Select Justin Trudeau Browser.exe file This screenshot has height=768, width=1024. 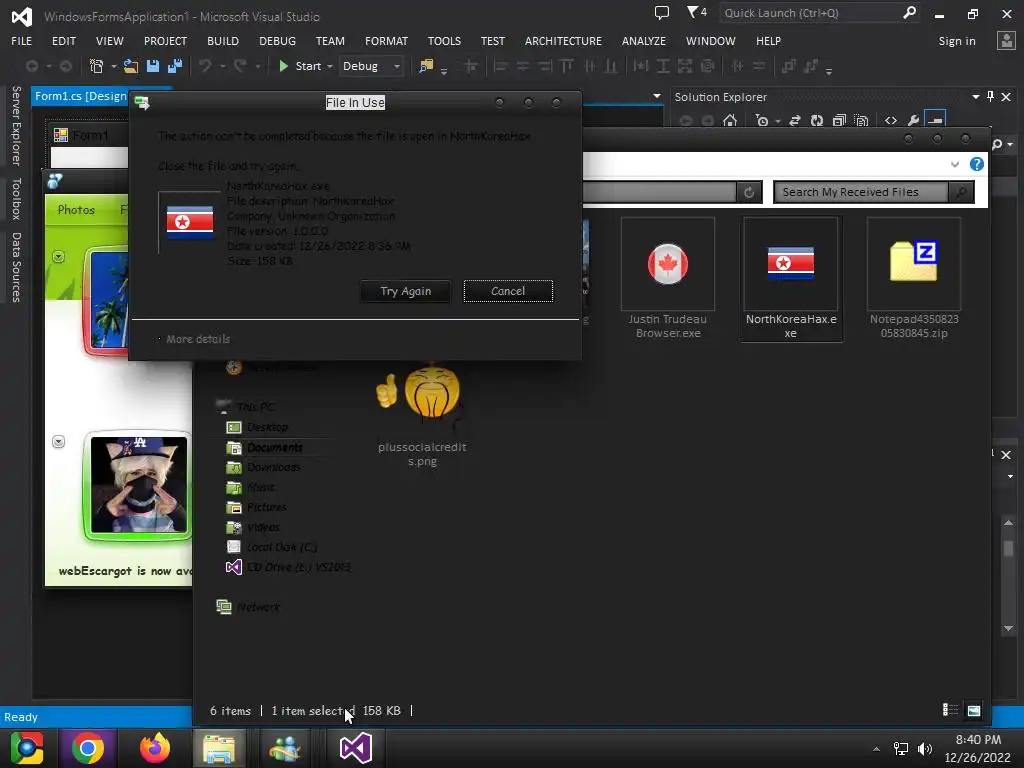point(667,280)
